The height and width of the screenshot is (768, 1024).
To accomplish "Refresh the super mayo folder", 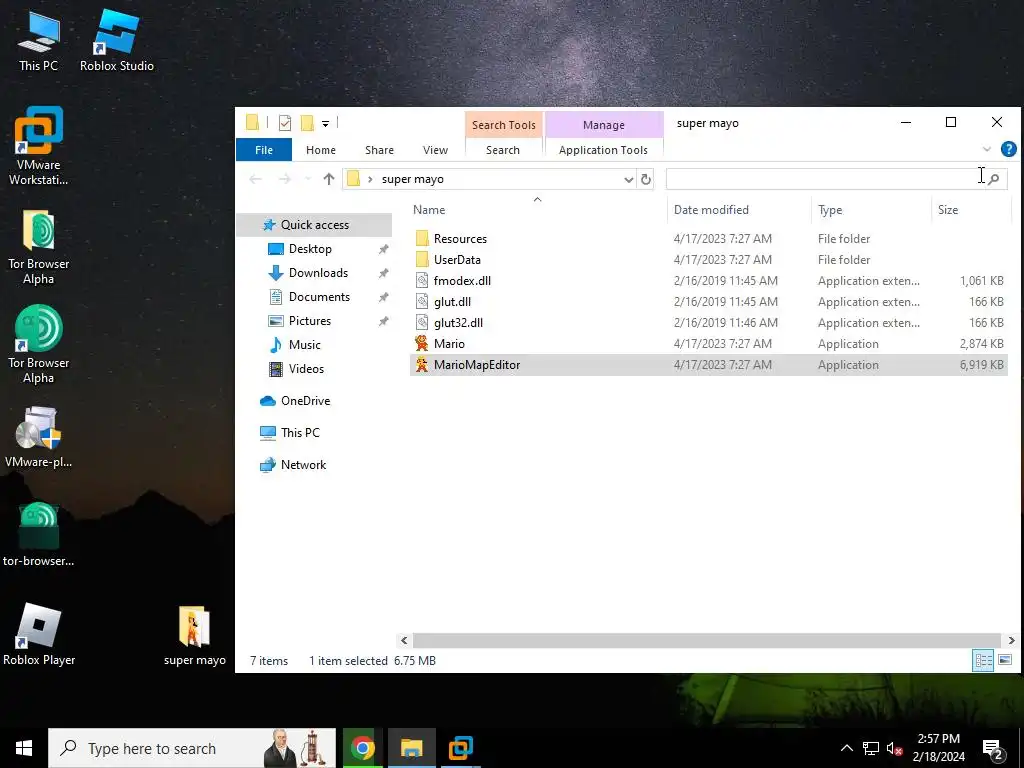I will (646, 179).
